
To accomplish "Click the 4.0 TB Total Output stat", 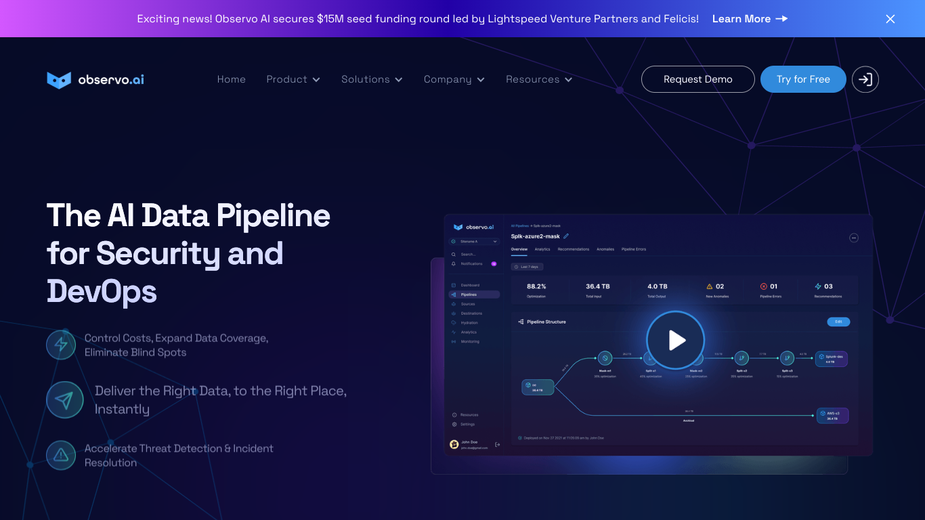I will pyautogui.click(x=657, y=290).
